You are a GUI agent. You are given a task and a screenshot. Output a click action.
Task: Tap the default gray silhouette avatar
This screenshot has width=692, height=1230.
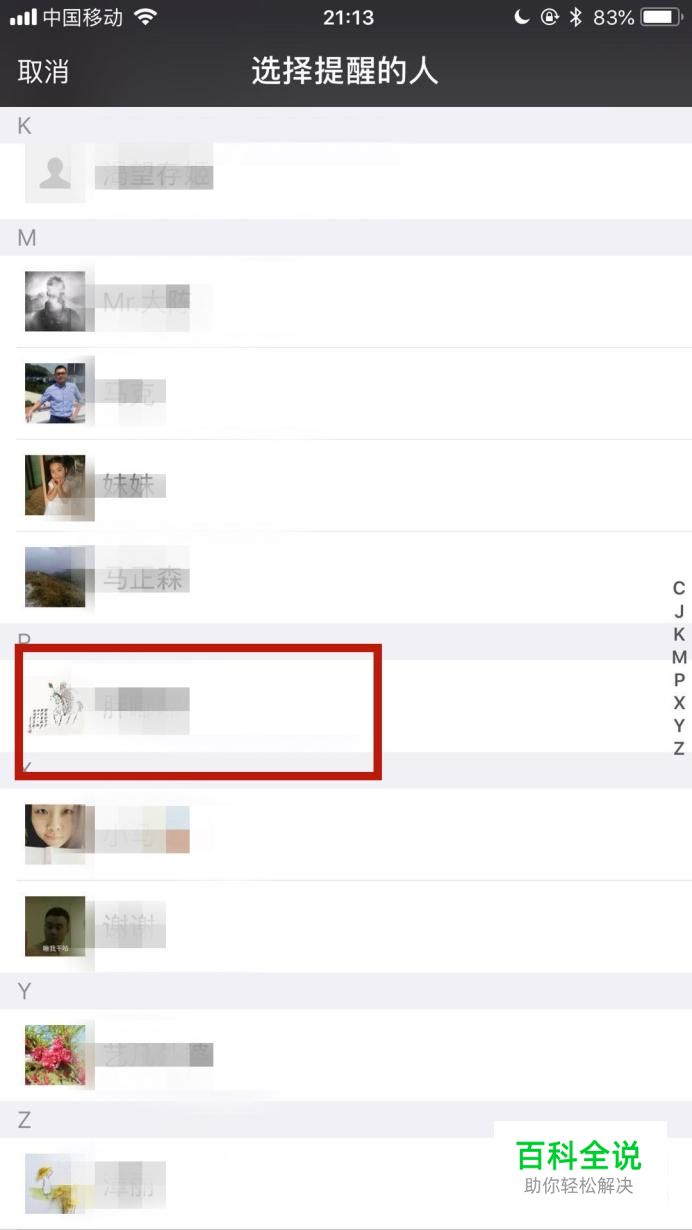click(55, 174)
